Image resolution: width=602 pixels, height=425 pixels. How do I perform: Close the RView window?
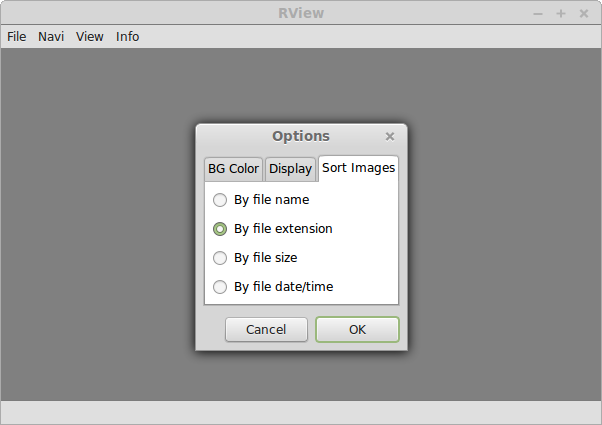point(584,14)
